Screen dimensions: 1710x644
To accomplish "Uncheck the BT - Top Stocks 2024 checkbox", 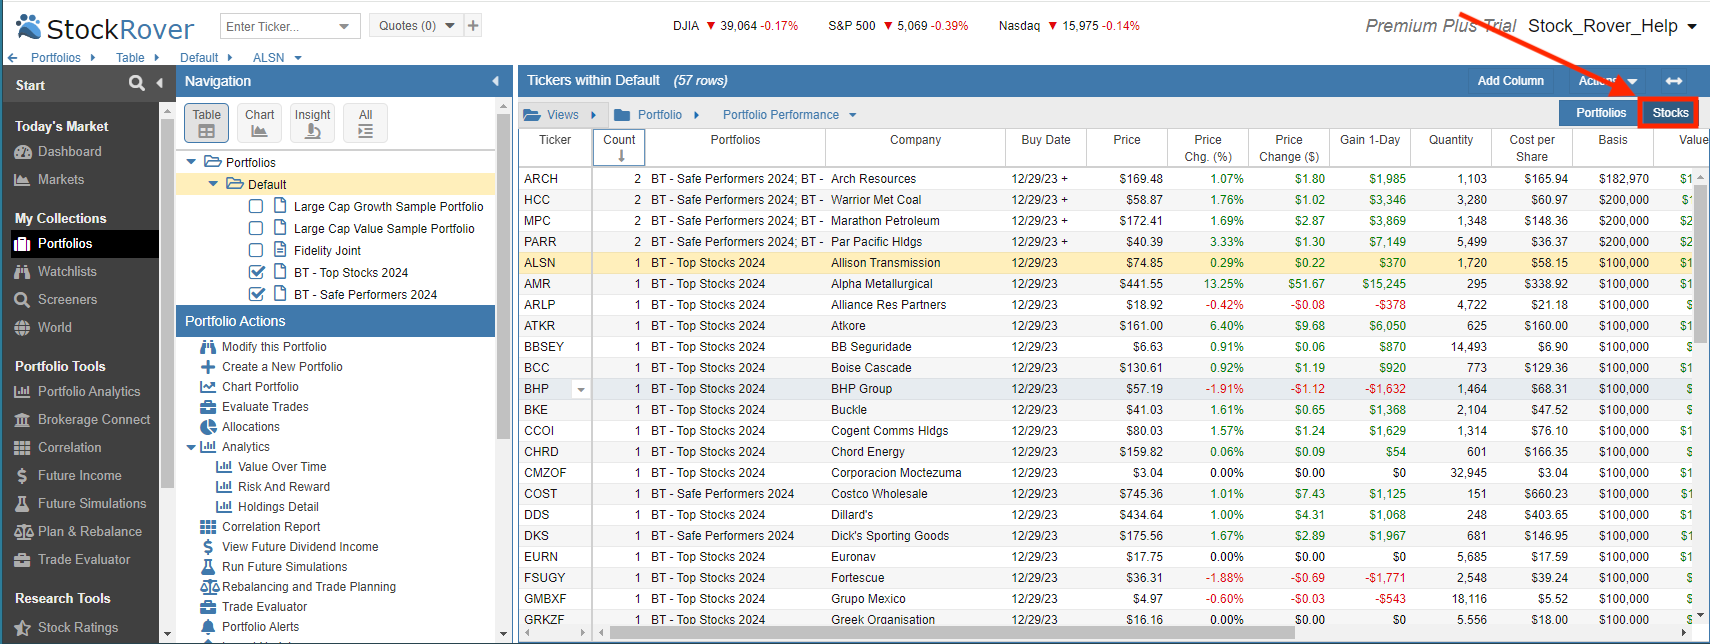I will (256, 272).
